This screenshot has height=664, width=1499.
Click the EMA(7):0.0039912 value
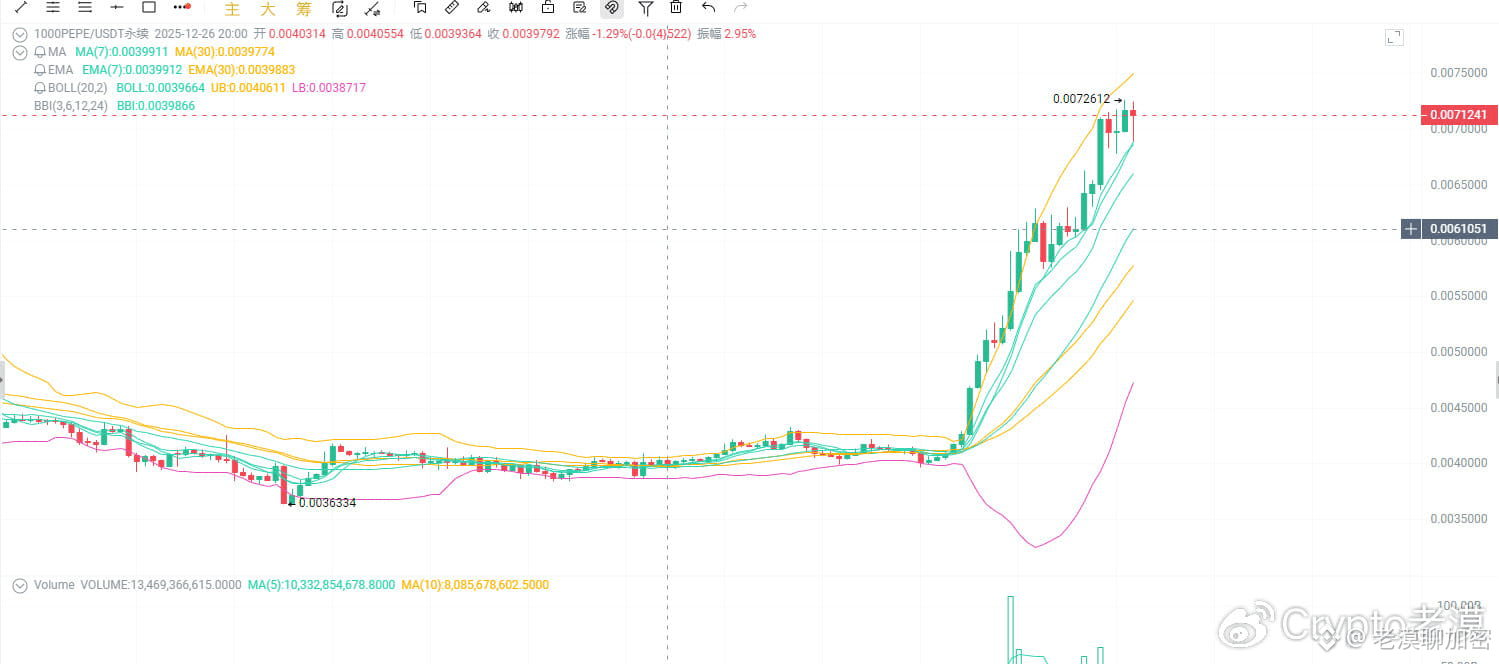[x=132, y=70]
